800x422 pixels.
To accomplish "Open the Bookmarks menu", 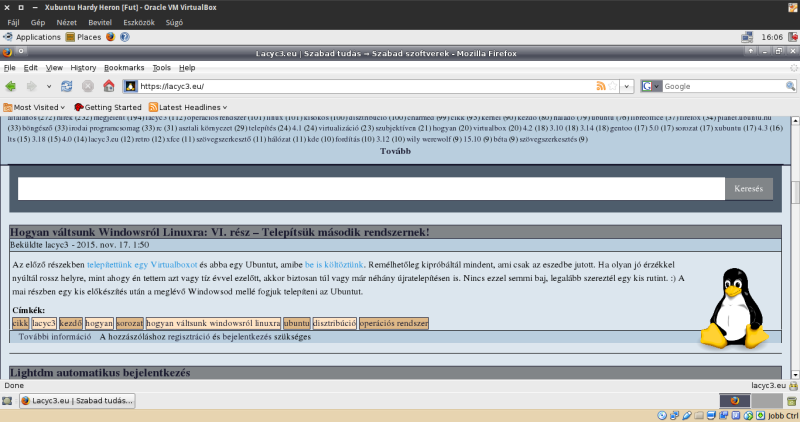I will (x=124, y=67).
